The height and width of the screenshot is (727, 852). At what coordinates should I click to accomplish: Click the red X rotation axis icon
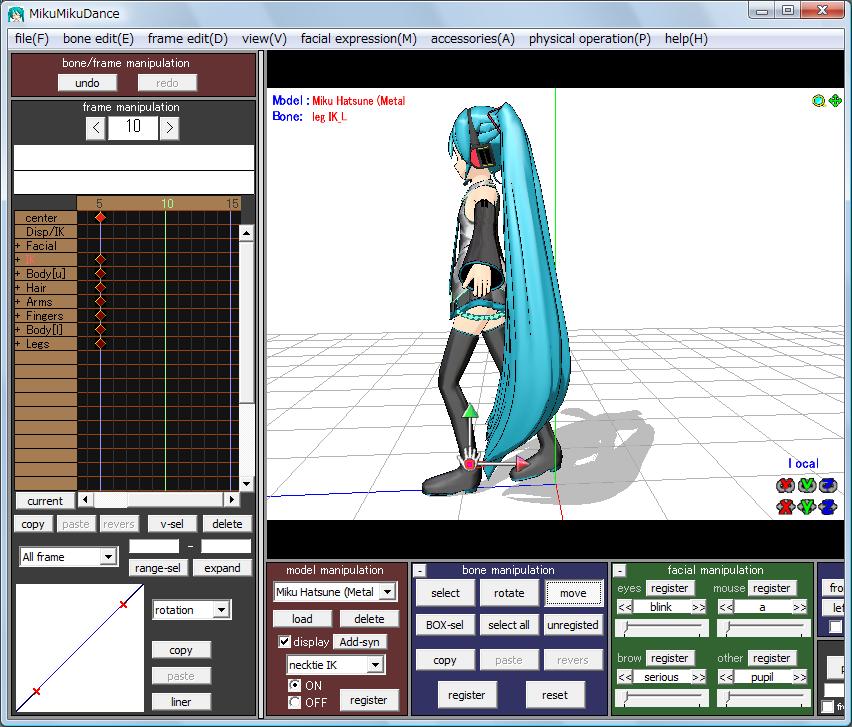(x=785, y=485)
